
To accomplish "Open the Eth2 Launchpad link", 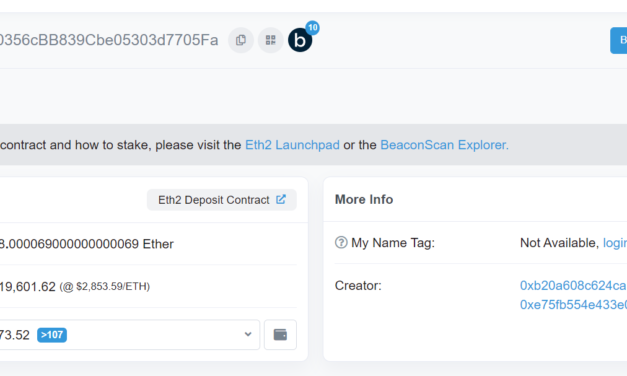I will coord(292,145).
